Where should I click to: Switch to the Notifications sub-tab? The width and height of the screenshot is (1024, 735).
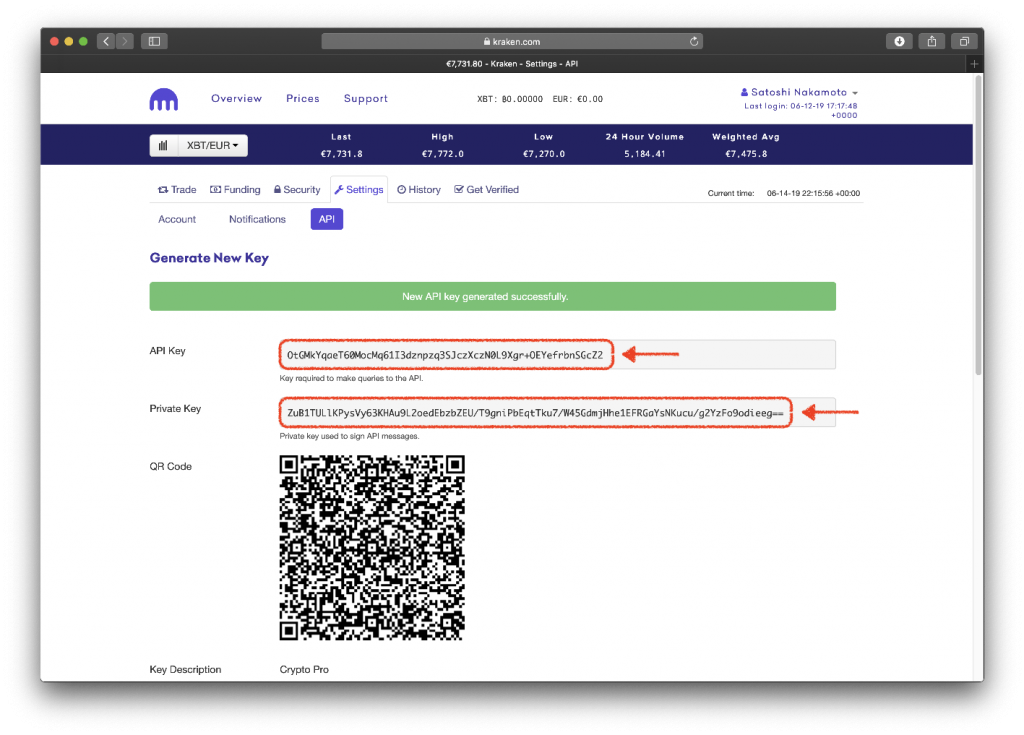point(257,219)
